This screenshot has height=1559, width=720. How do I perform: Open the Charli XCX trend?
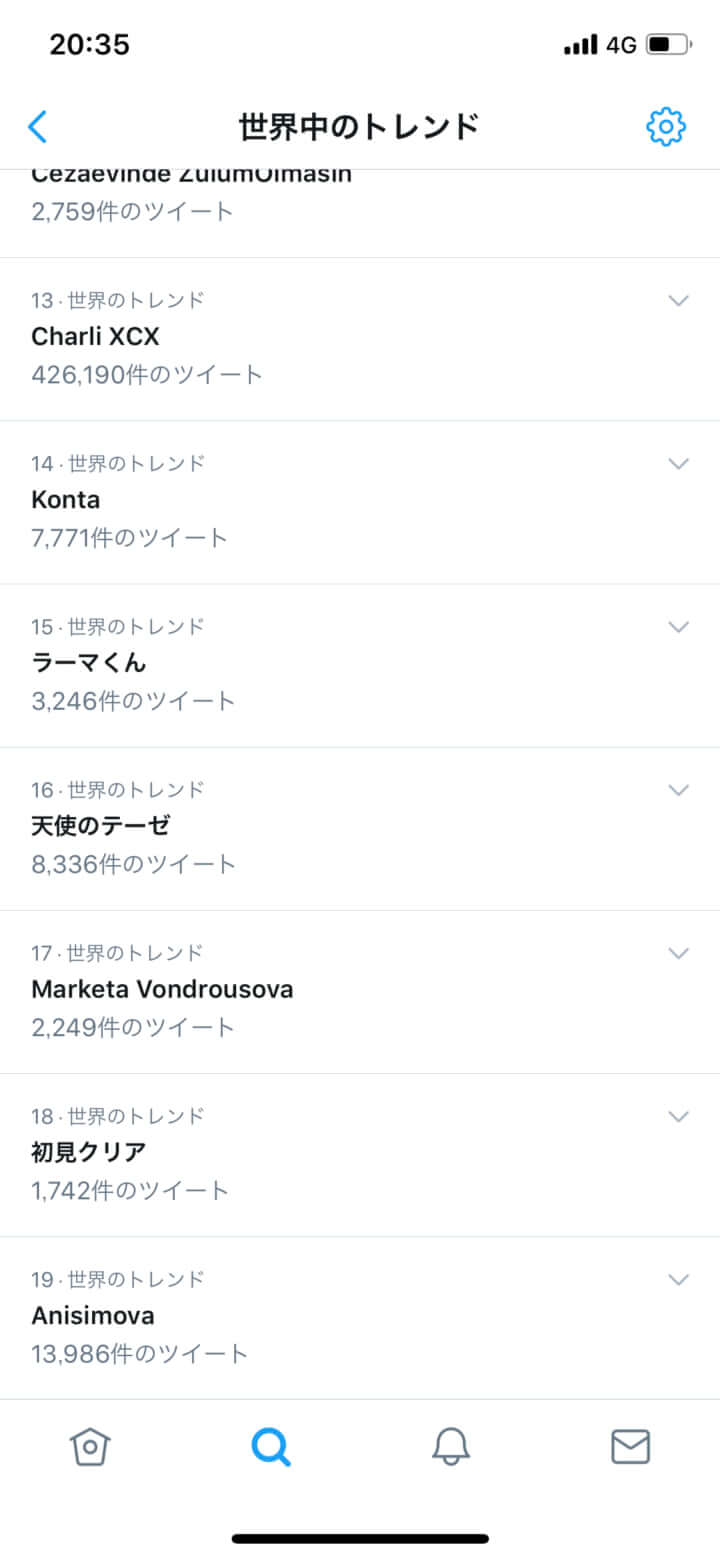pos(96,337)
